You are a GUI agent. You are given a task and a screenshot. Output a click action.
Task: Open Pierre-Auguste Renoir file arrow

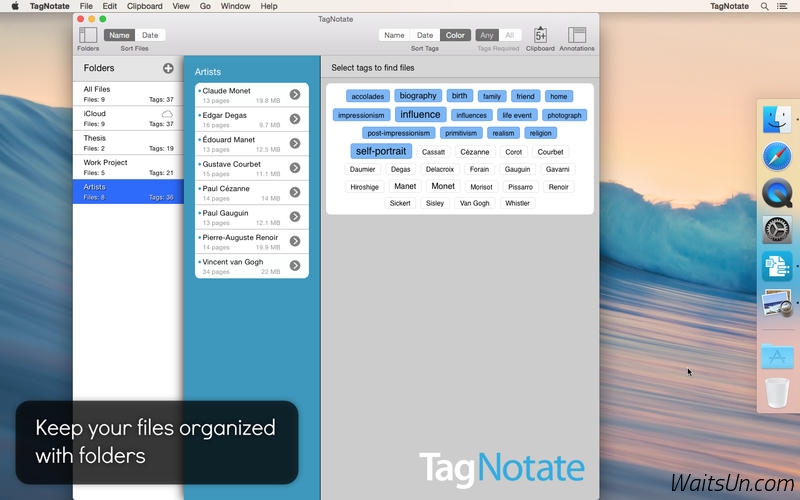coord(295,241)
